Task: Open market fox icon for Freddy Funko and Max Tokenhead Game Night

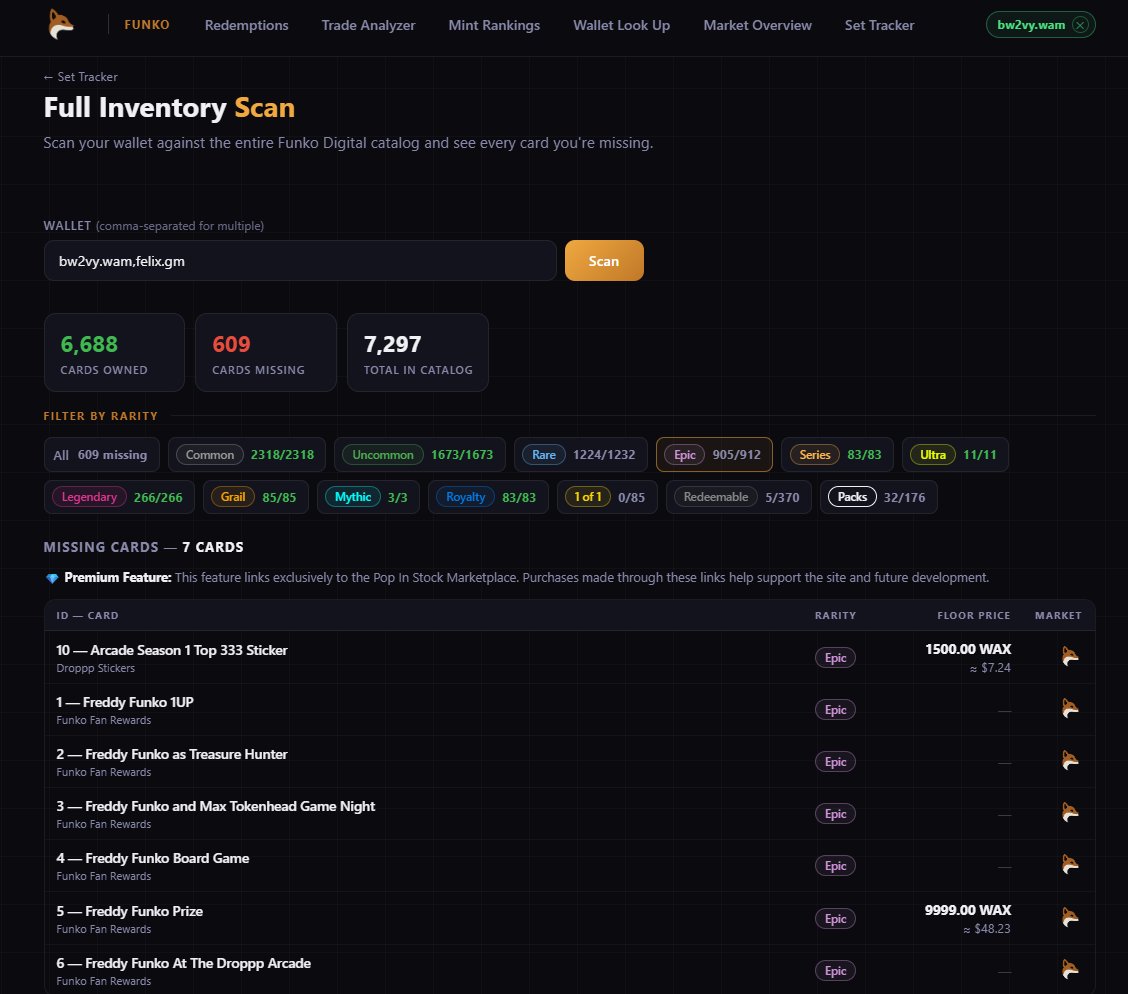Action: point(1070,812)
